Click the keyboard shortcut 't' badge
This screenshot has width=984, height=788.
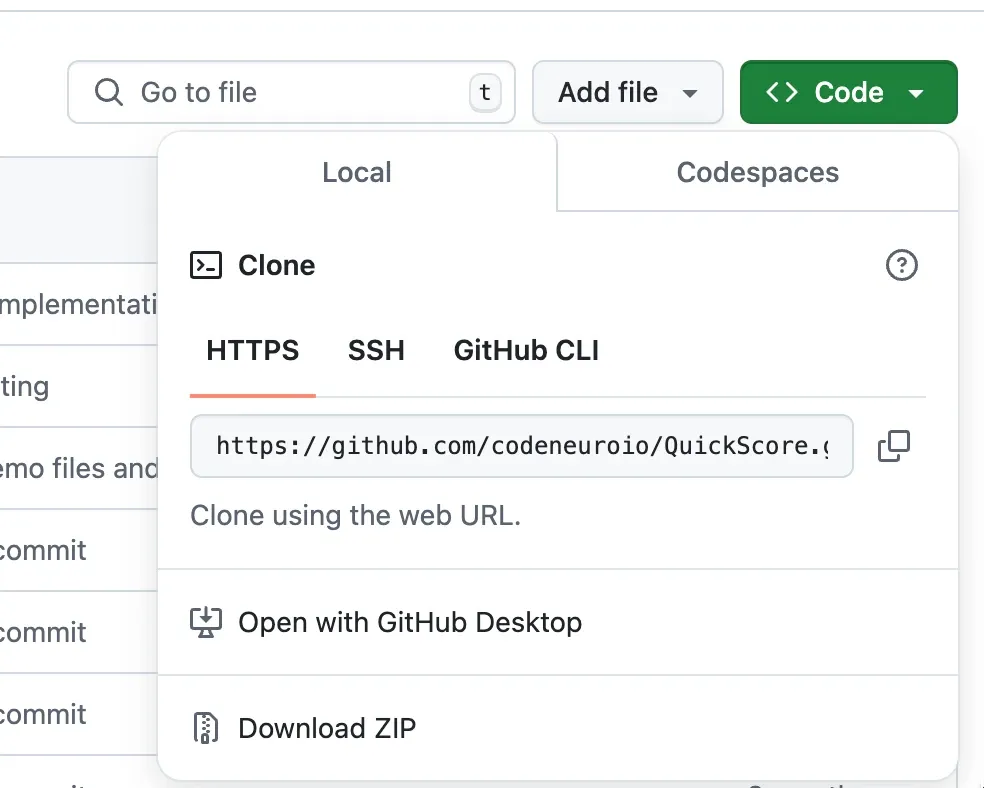click(485, 92)
